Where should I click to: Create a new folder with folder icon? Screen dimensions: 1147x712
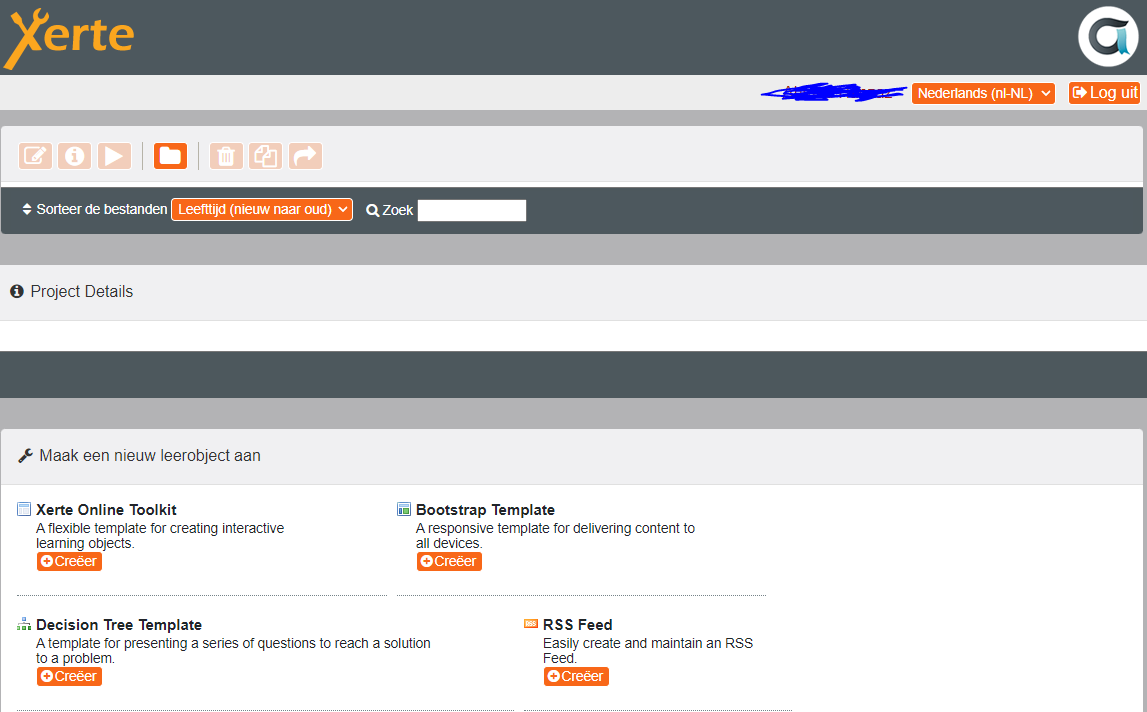tap(170, 156)
